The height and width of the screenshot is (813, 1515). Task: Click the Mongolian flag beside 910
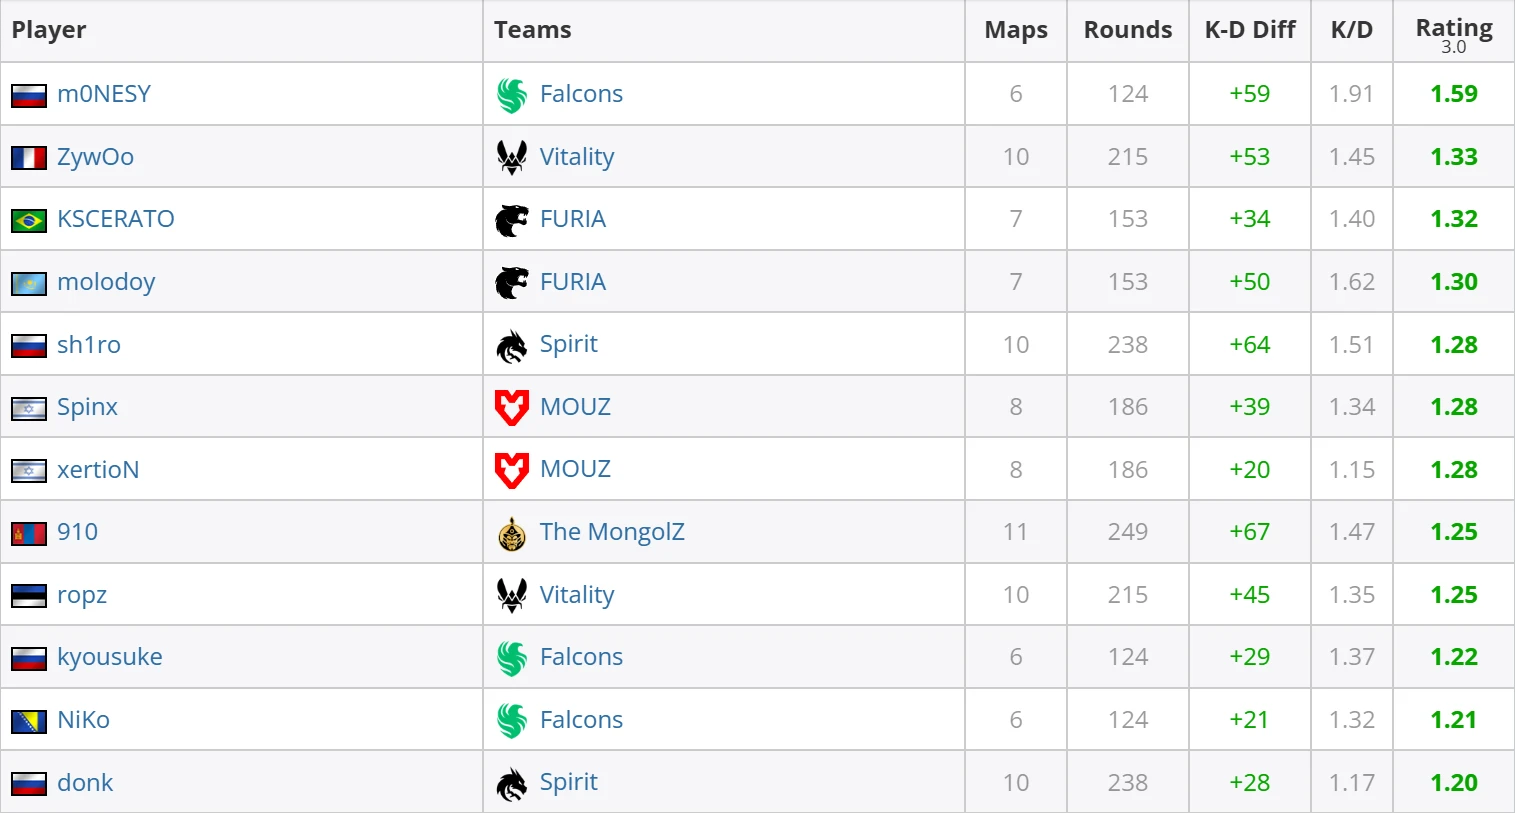[29, 533]
